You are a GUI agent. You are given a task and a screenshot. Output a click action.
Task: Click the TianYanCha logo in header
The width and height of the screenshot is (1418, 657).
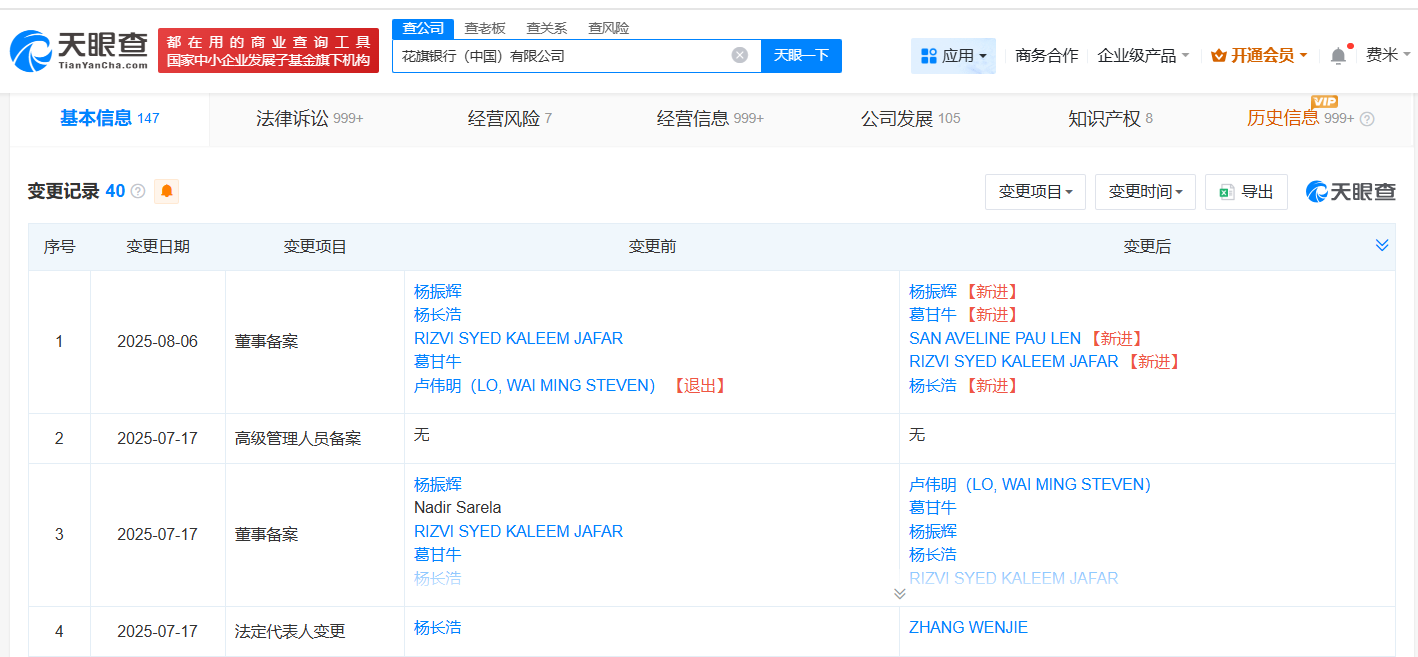click(x=79, y=51)
